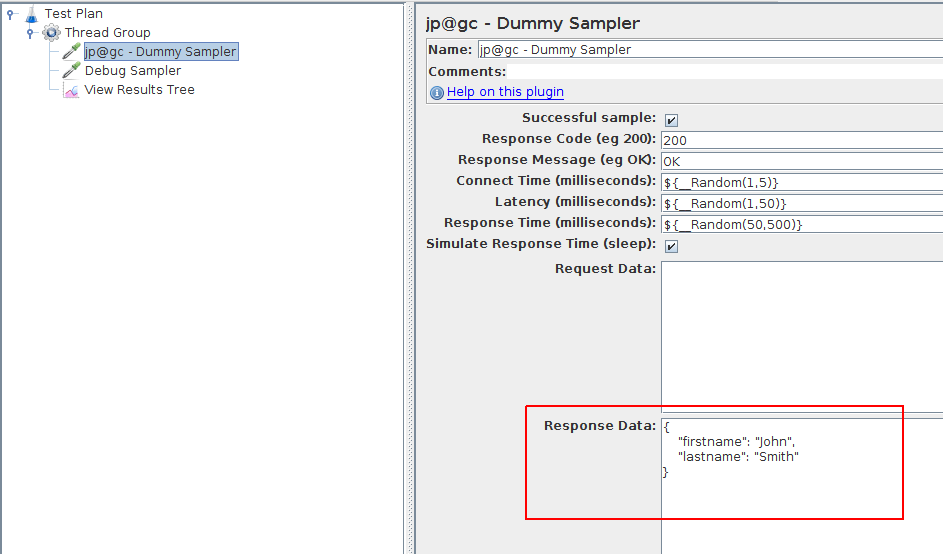Click the Thread Group gear icon
Screen dimensions: 943x554
click(52, 32)
